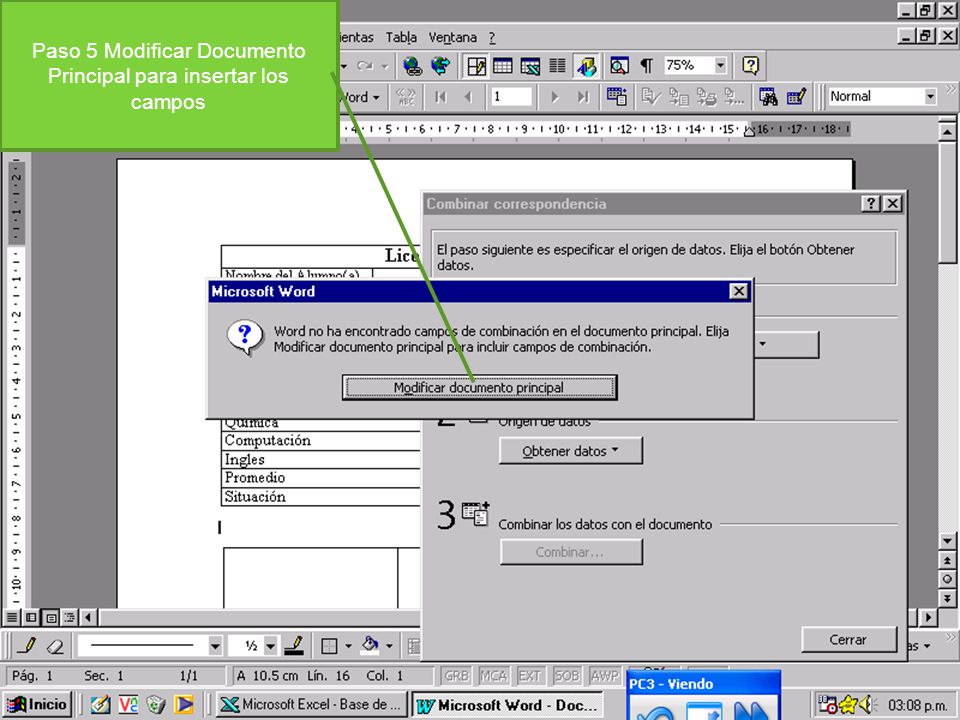Switch to Microsoft Excel taskbar button
The image size is (960, 720).
pyautogui.click(x=311, y=704)
